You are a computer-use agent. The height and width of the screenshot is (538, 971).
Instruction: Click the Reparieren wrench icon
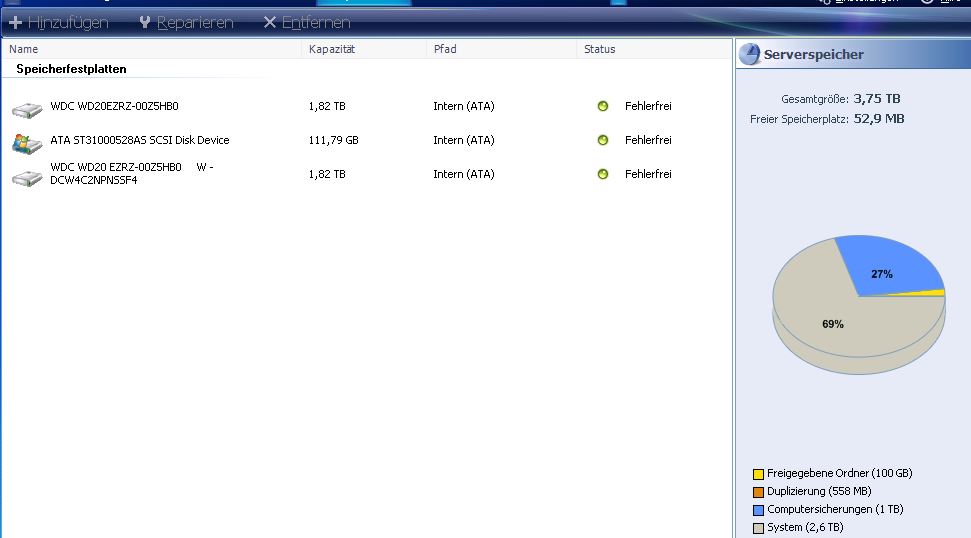click(146, 22)
